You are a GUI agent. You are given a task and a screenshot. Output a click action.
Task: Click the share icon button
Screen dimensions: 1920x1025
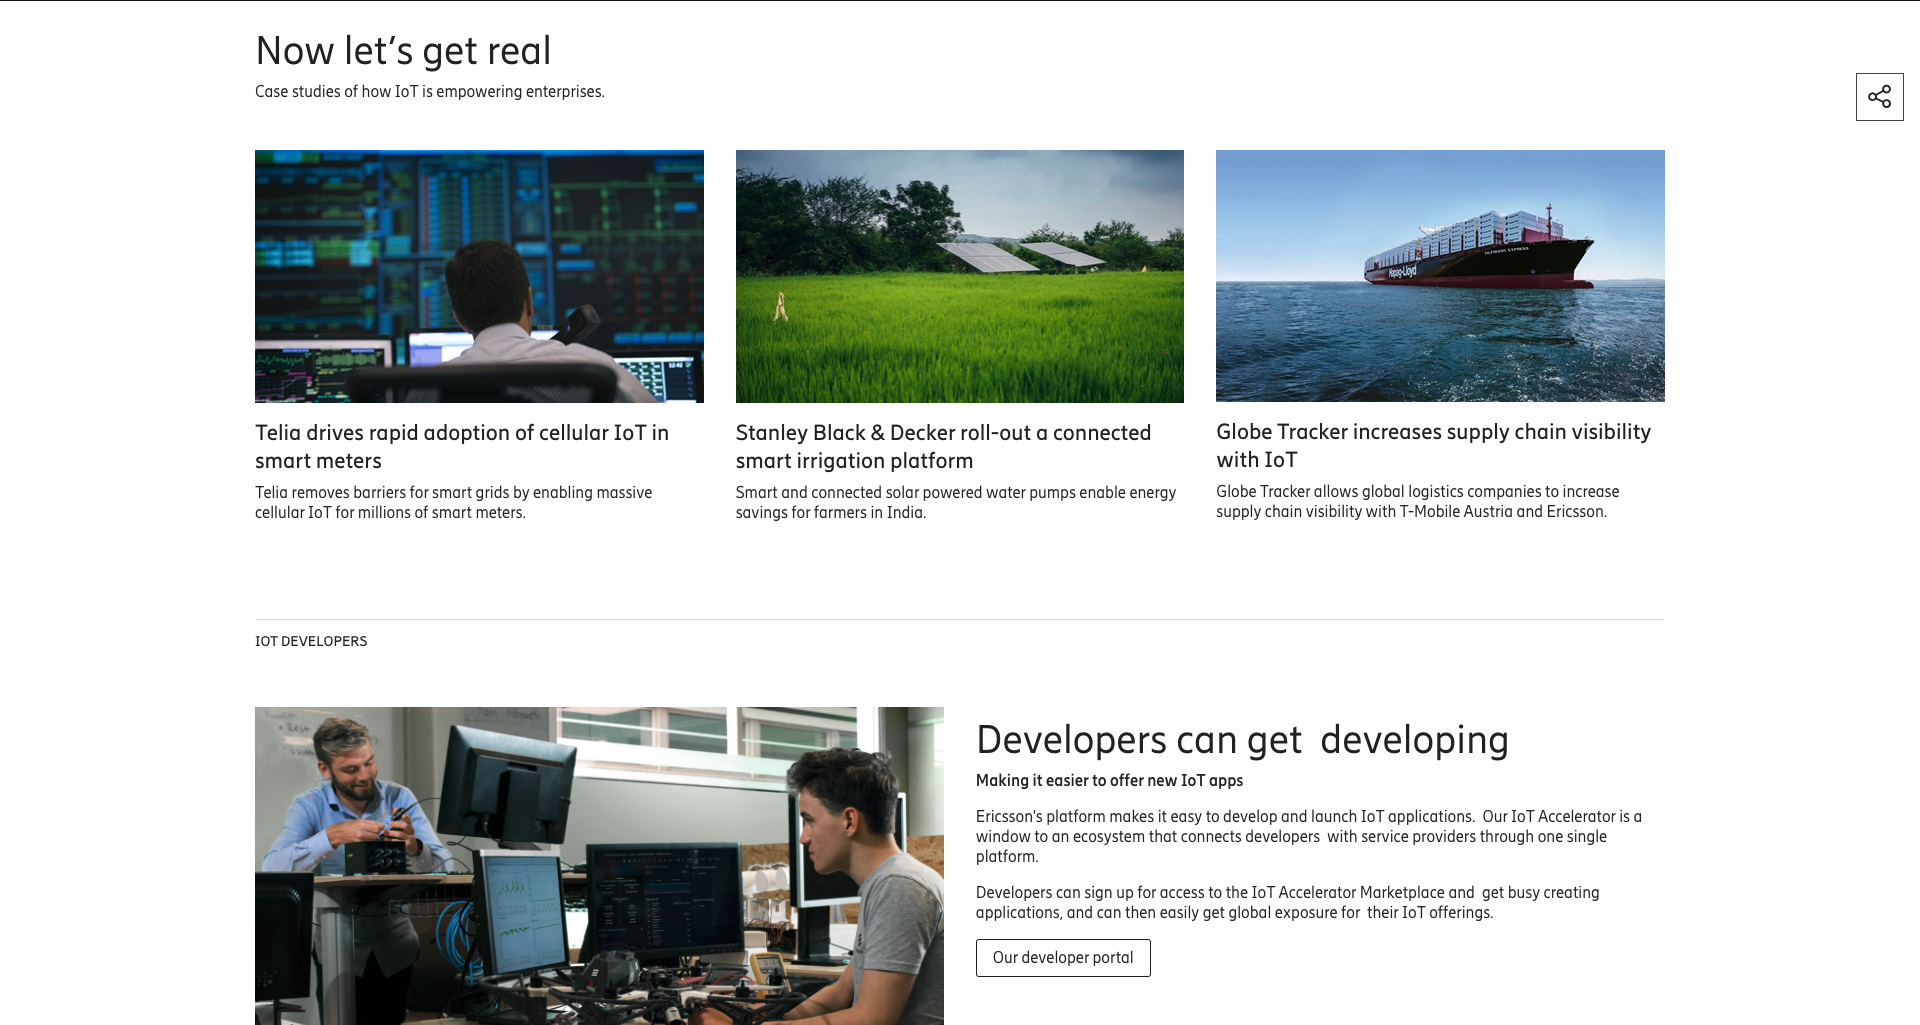point(1879,97)
